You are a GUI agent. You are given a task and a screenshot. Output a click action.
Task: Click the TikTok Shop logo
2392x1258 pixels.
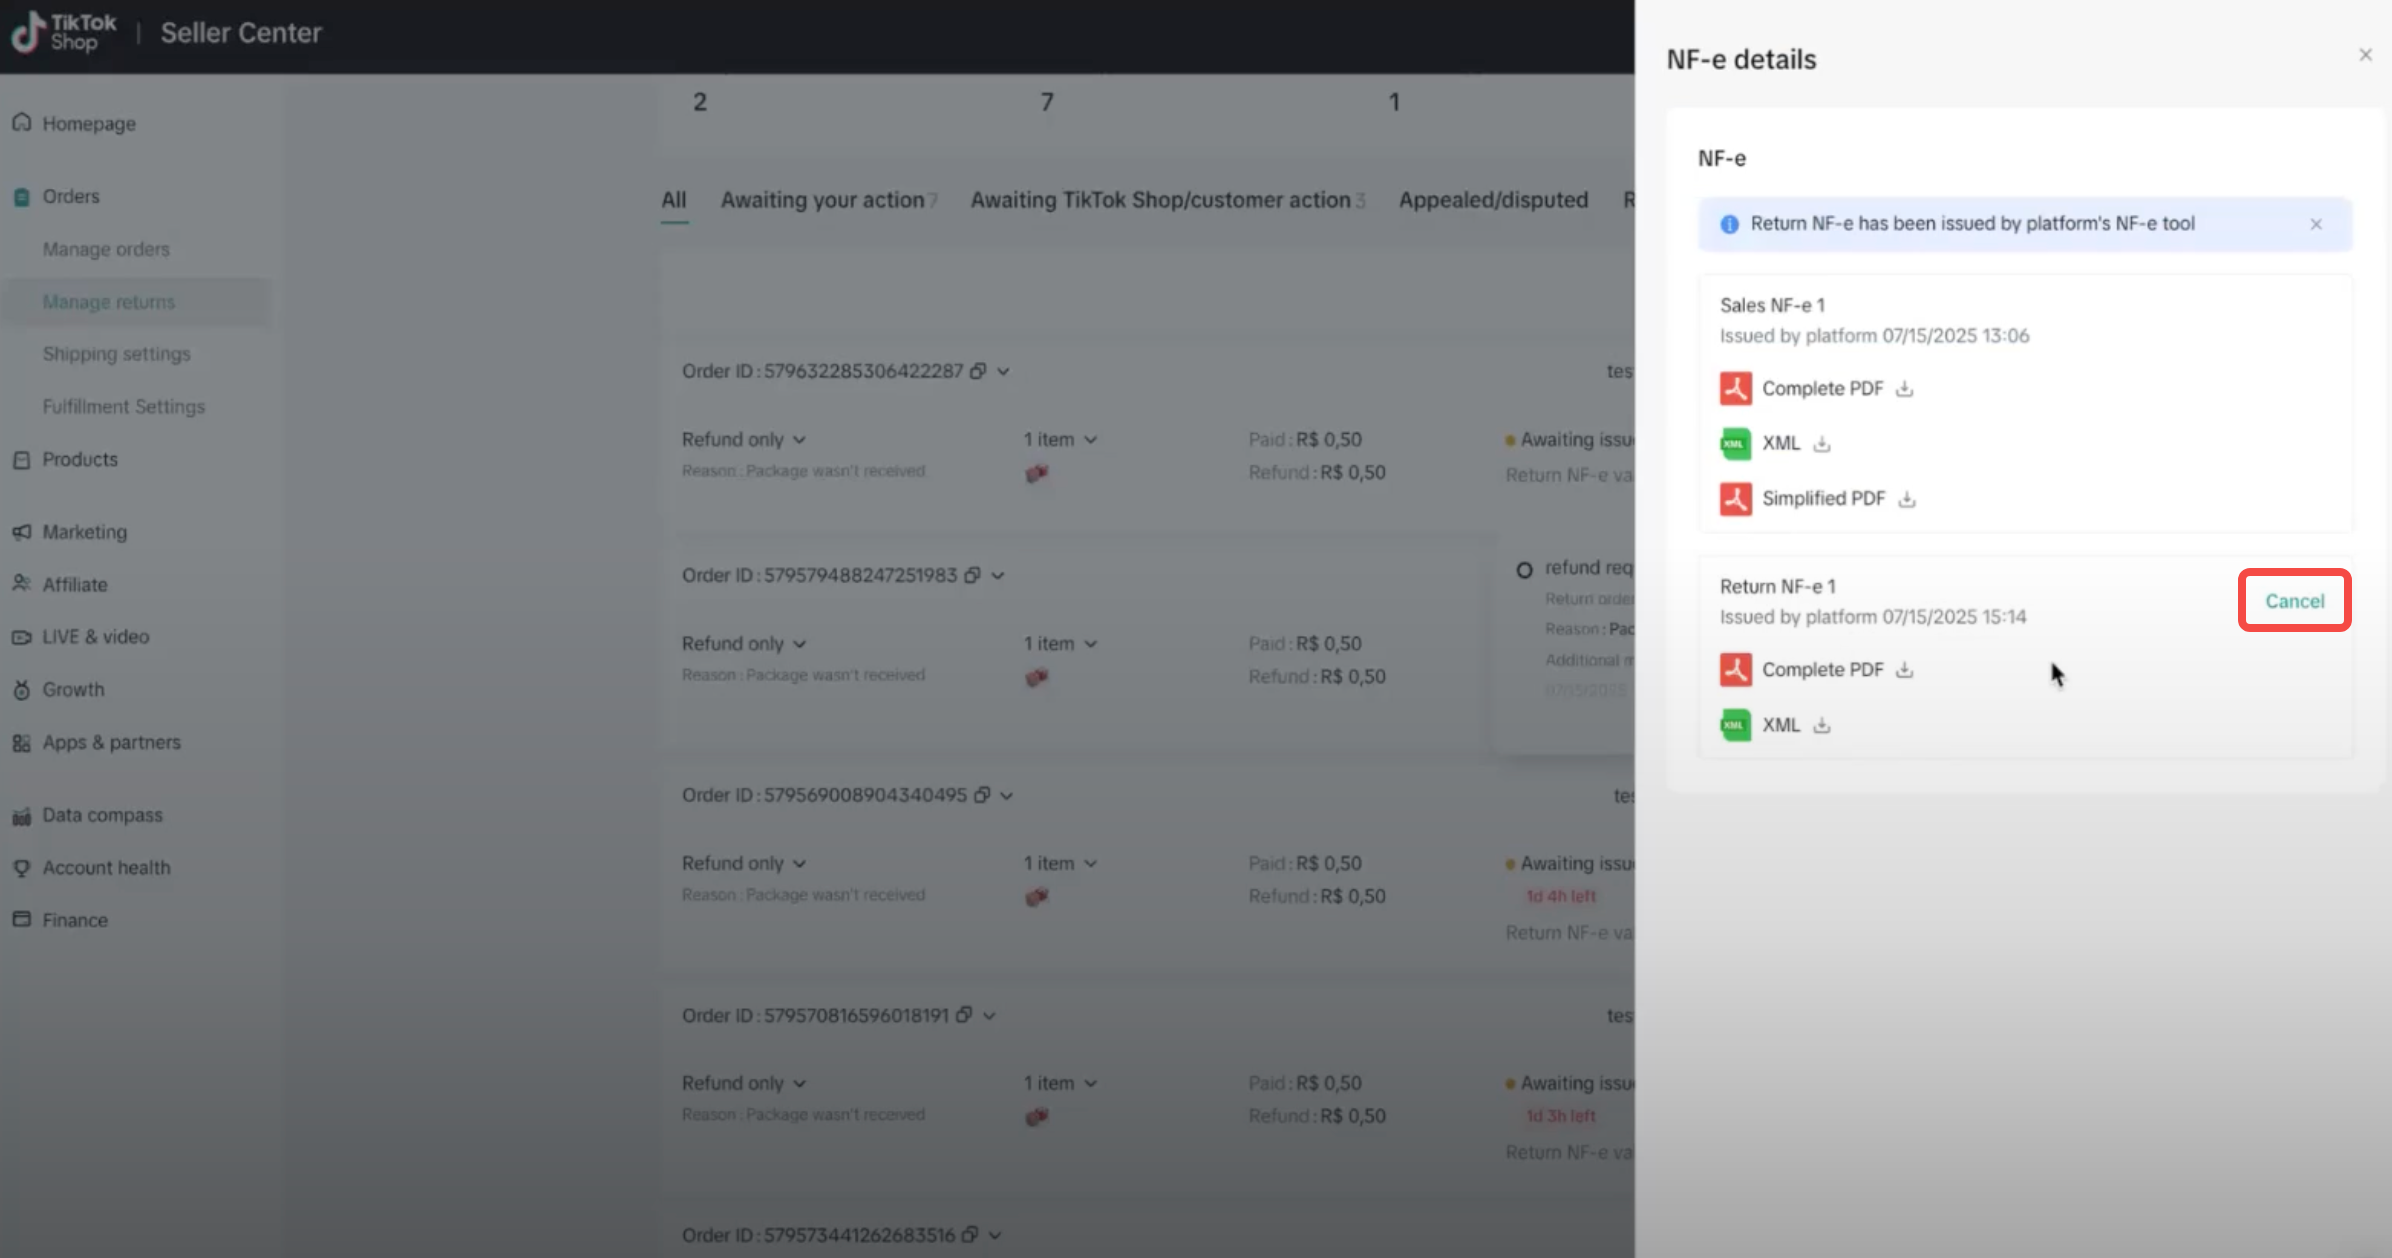click(63, 32)
